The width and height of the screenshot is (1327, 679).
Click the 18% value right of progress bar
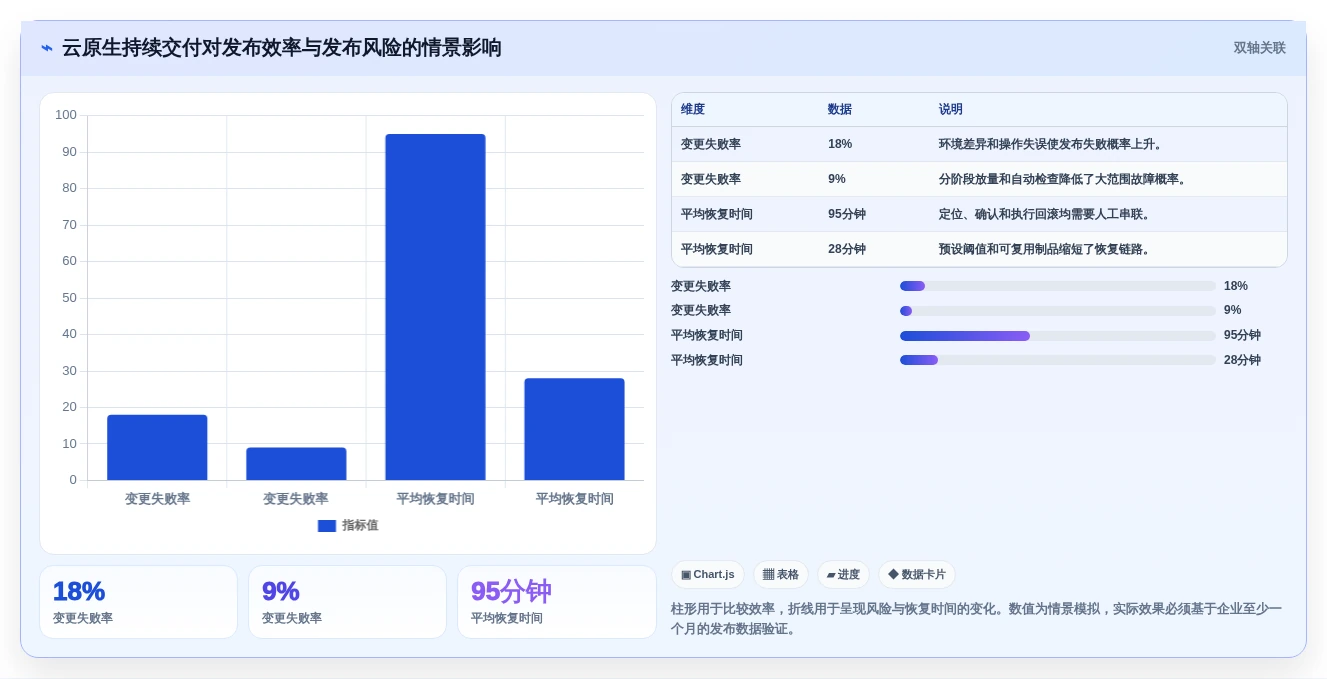(1236, 286)
